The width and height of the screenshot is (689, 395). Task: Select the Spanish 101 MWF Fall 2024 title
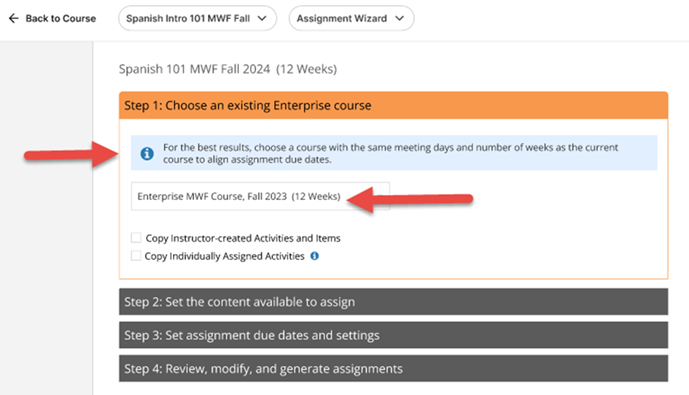228,69
